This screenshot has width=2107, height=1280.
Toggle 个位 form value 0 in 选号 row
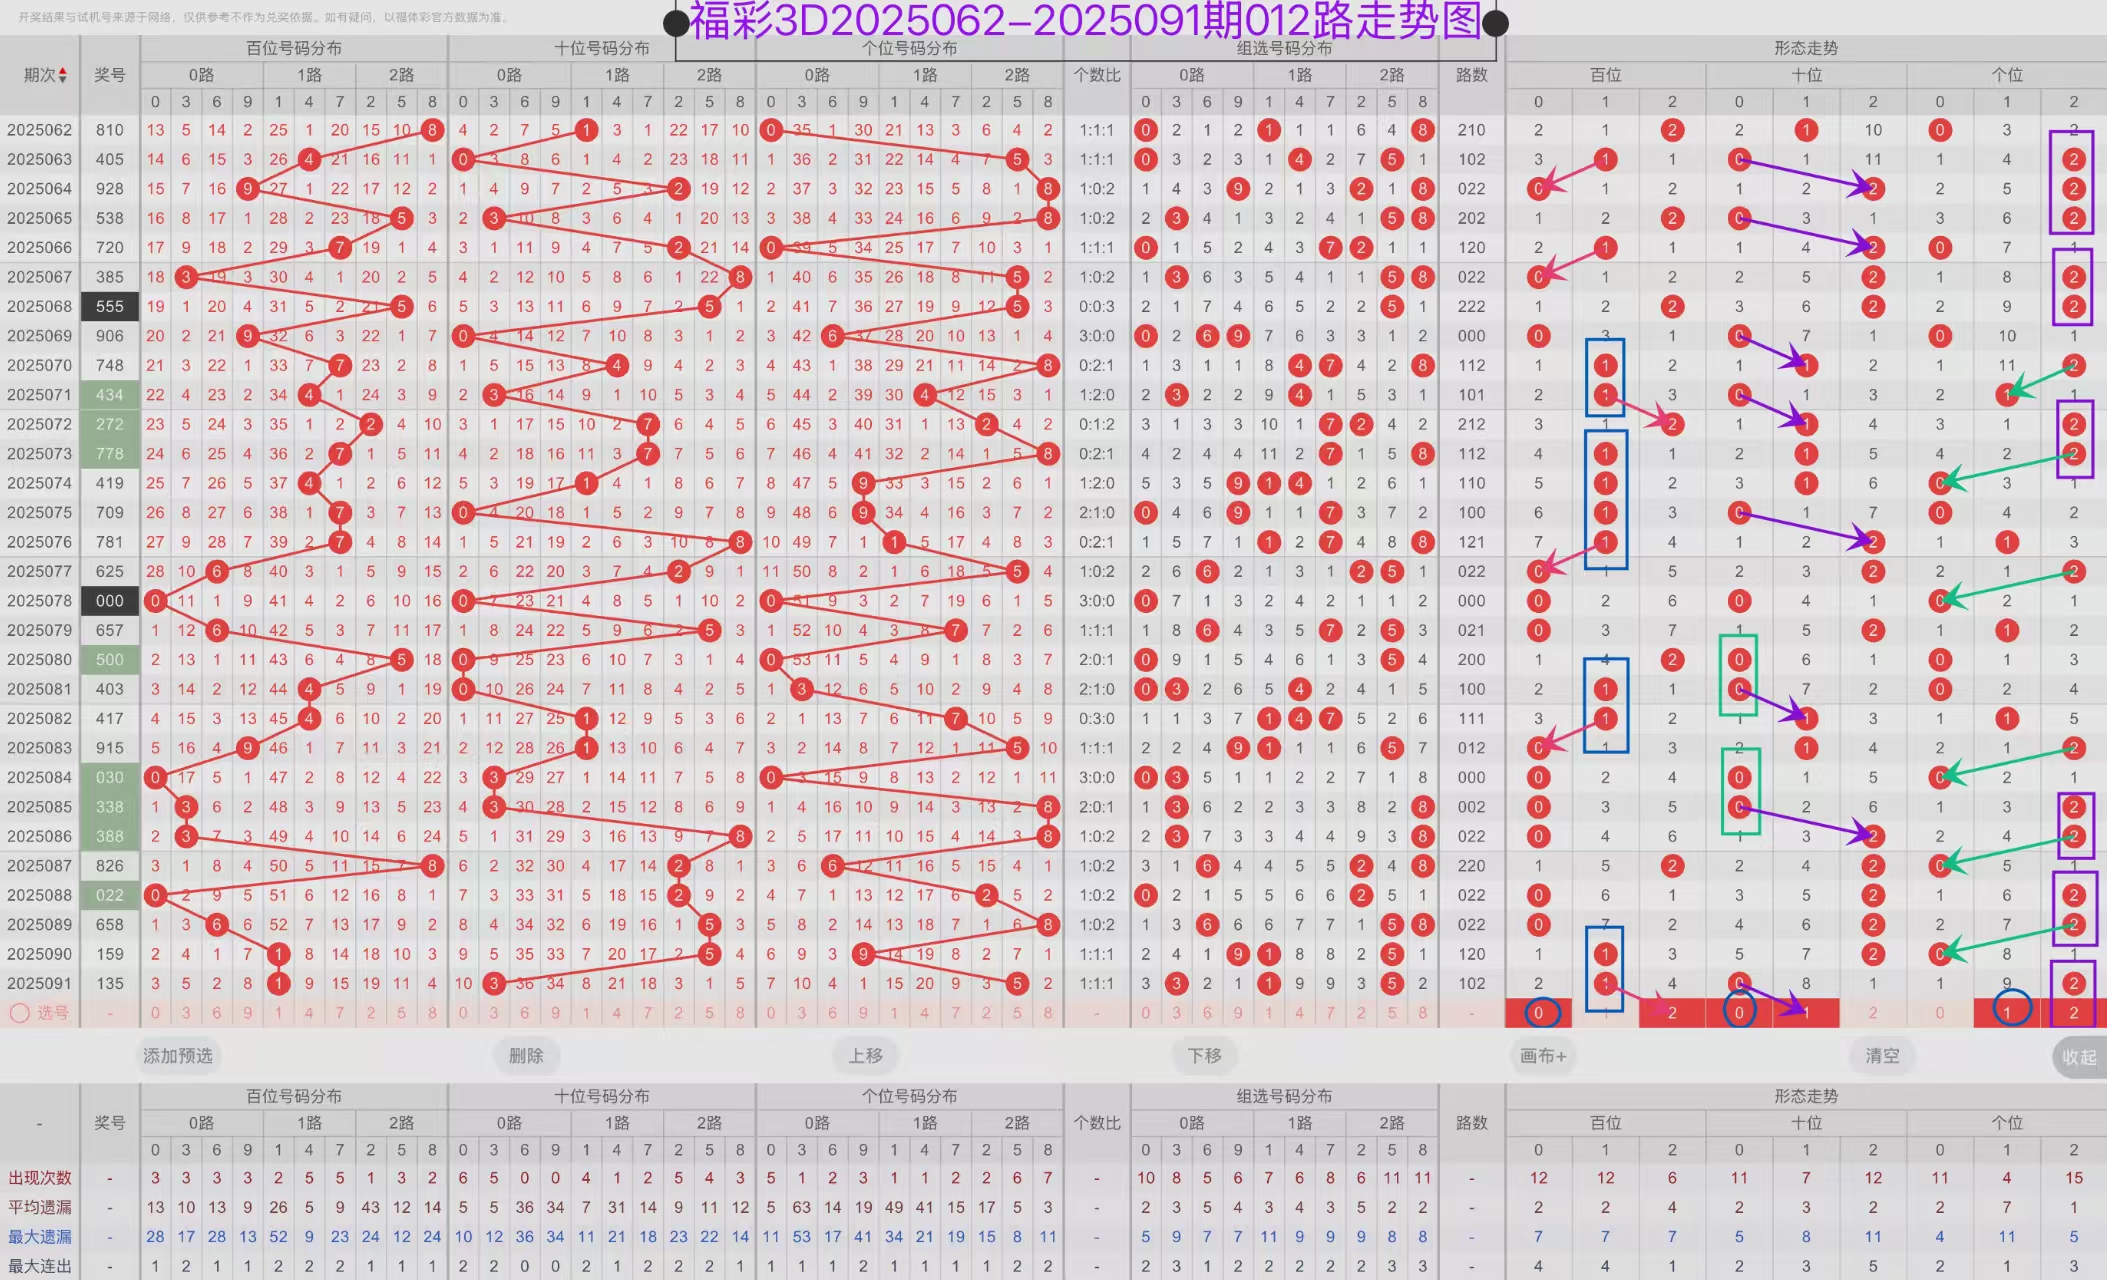1940,1013
